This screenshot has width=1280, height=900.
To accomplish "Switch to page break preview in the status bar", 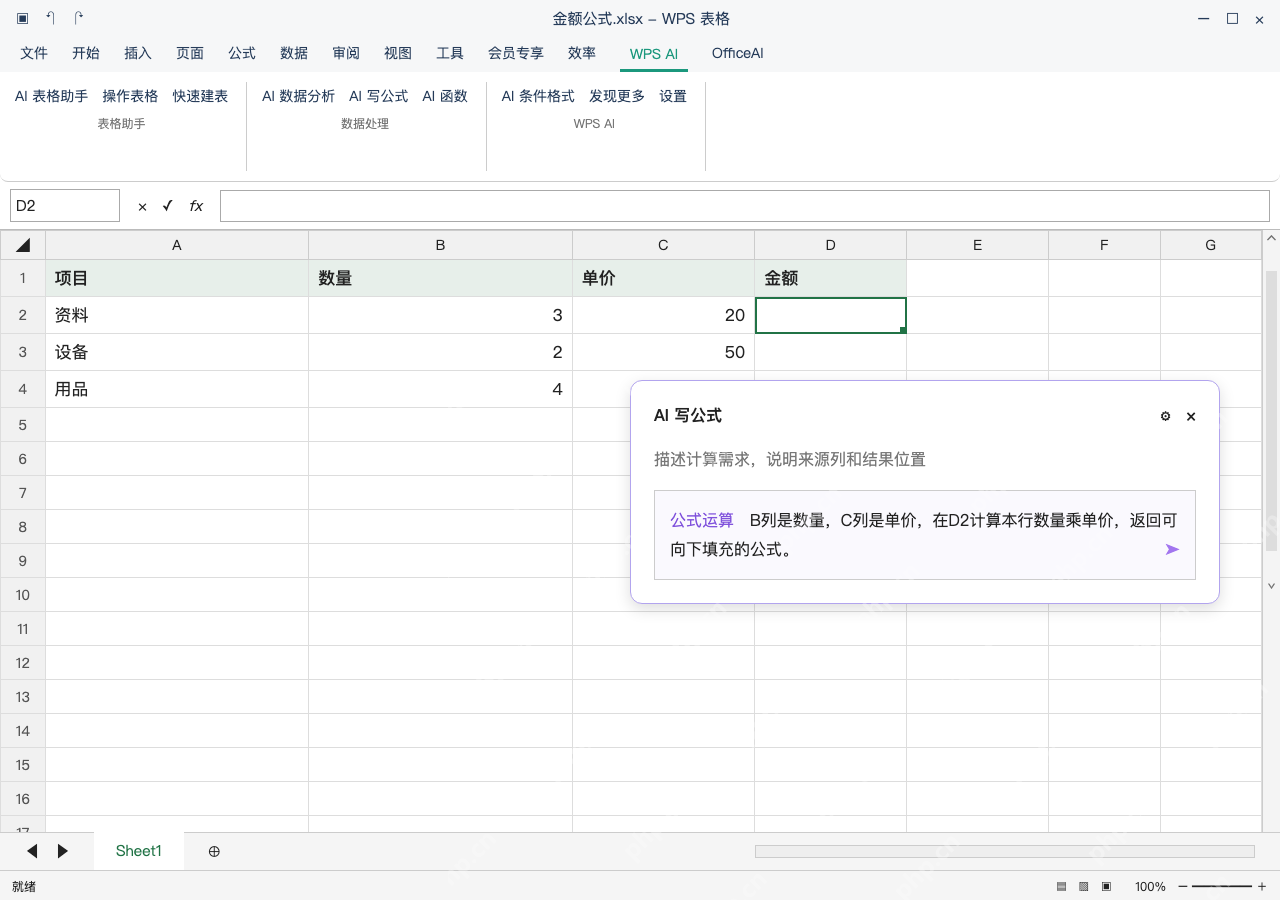I will (1084, 886).
